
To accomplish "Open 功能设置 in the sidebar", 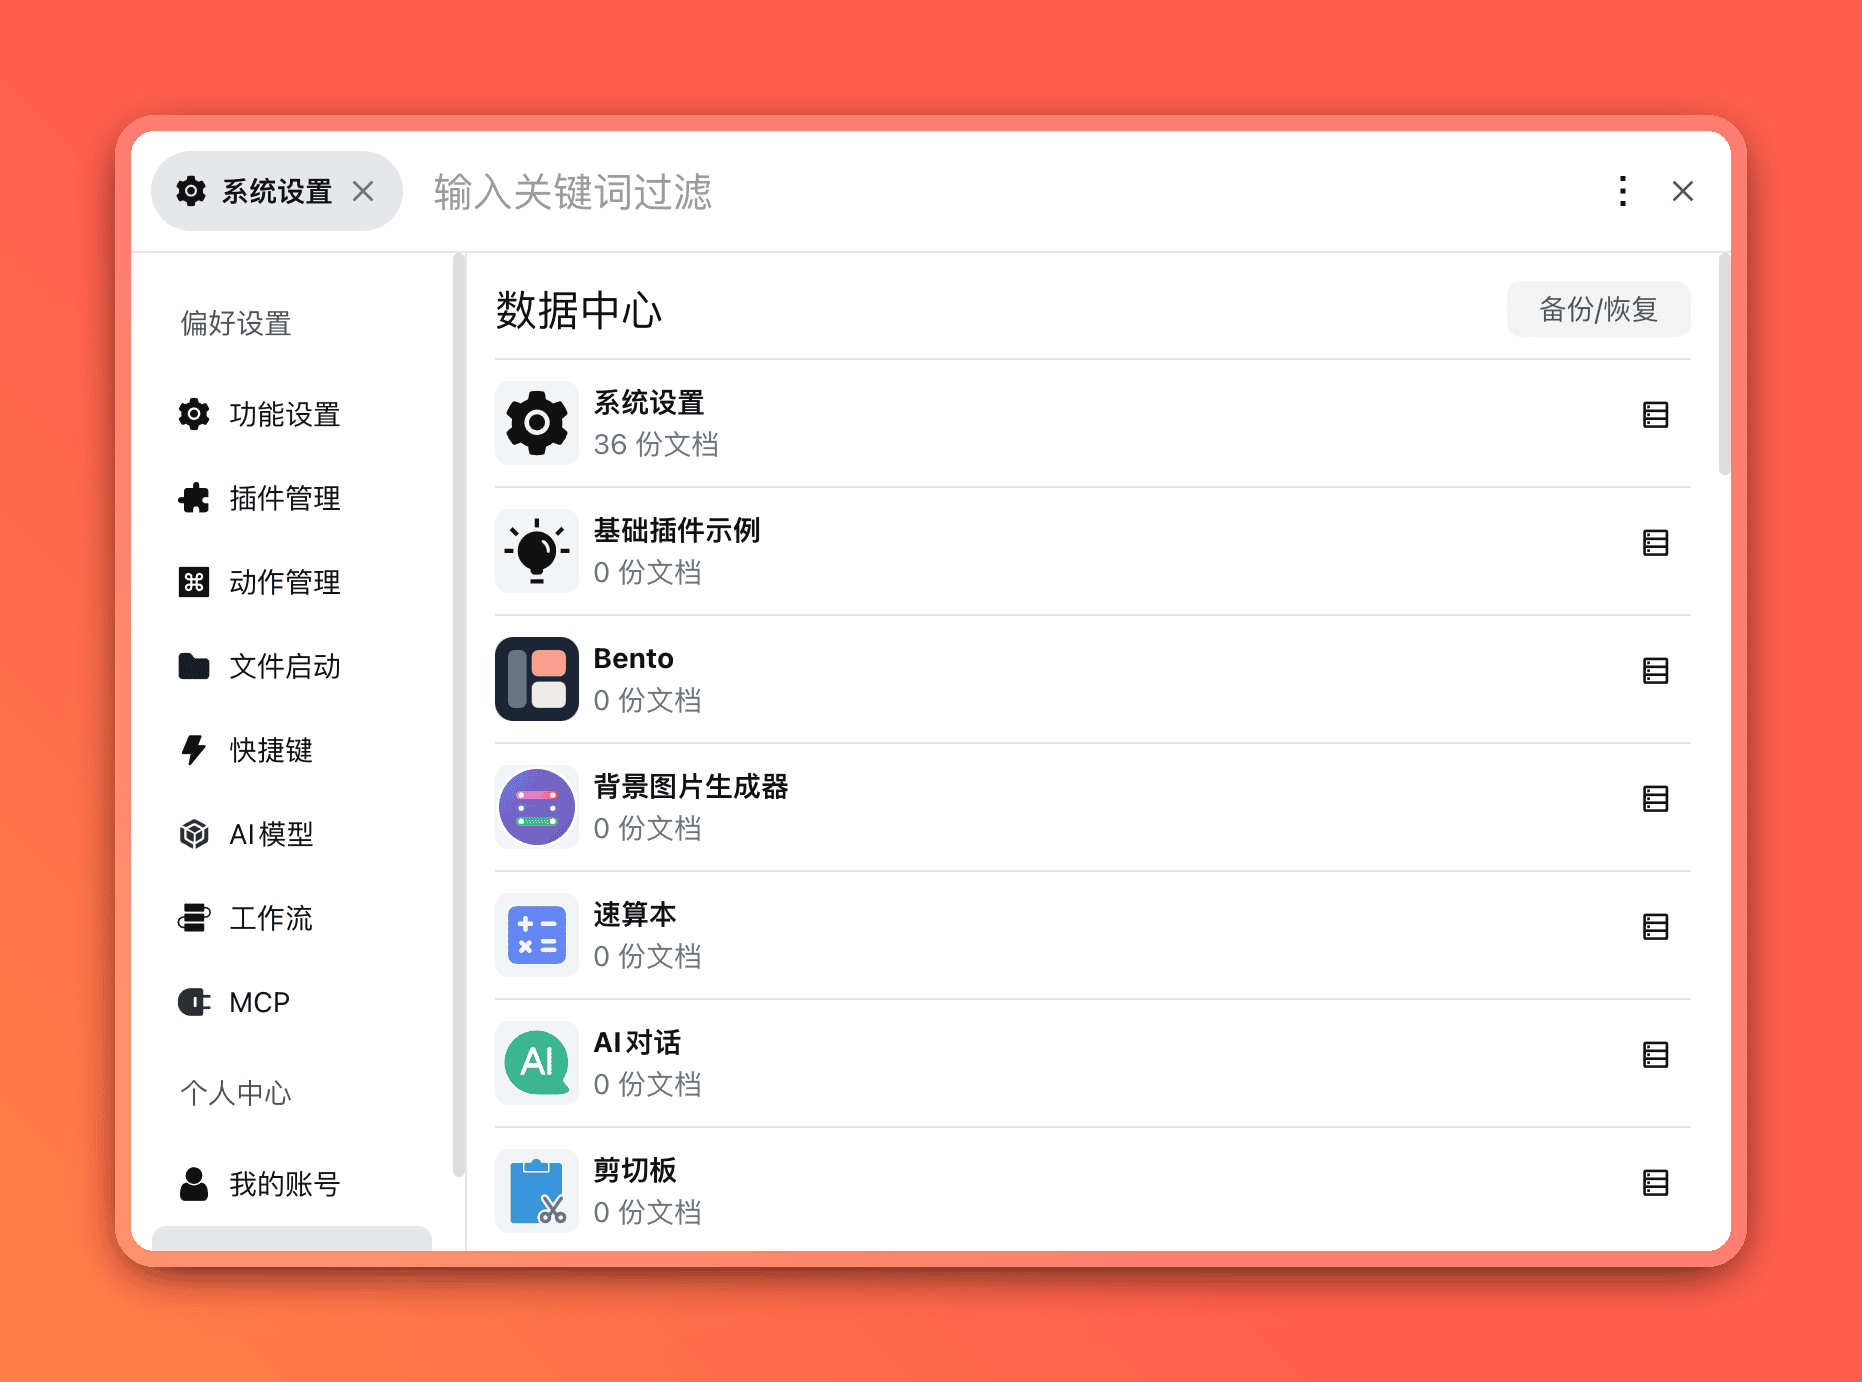I will tap(292, 414).
